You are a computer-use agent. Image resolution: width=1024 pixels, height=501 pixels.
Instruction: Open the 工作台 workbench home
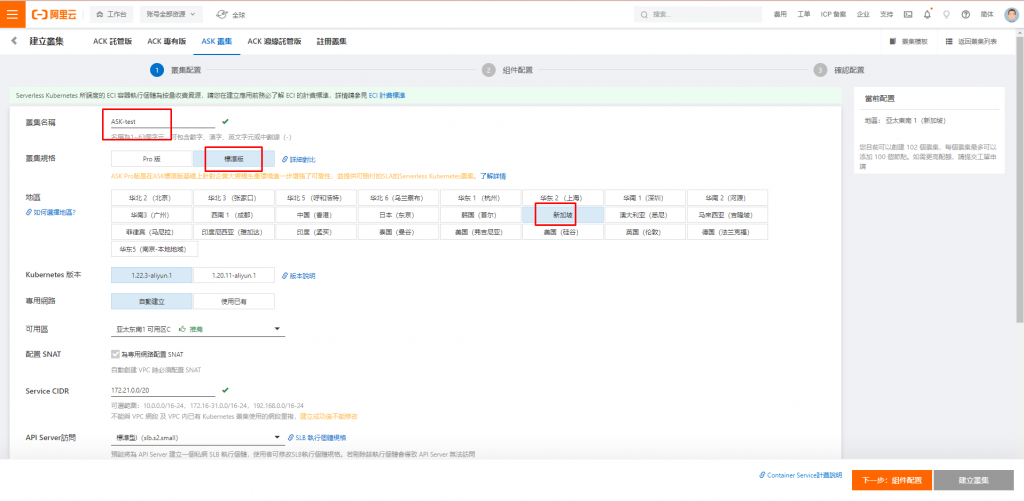pyautogui.click(x=112, y=14)
